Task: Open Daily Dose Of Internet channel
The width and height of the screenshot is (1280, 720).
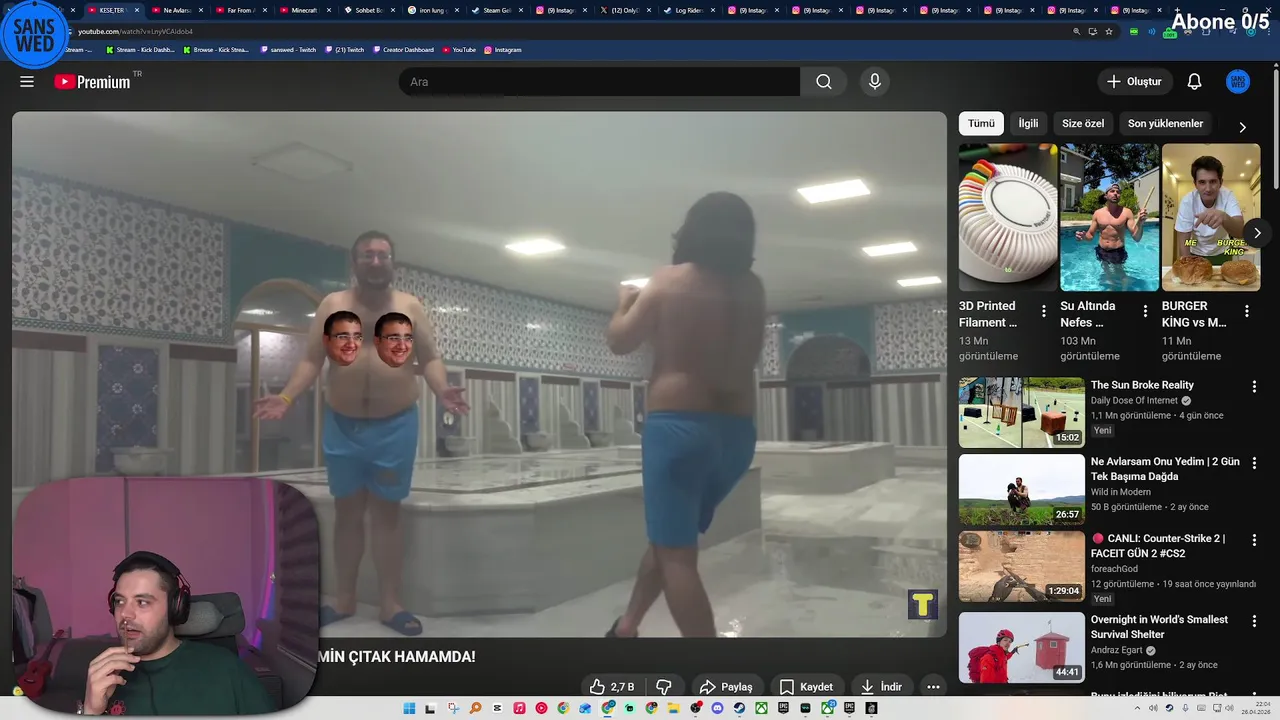Action: point(1134,401)
